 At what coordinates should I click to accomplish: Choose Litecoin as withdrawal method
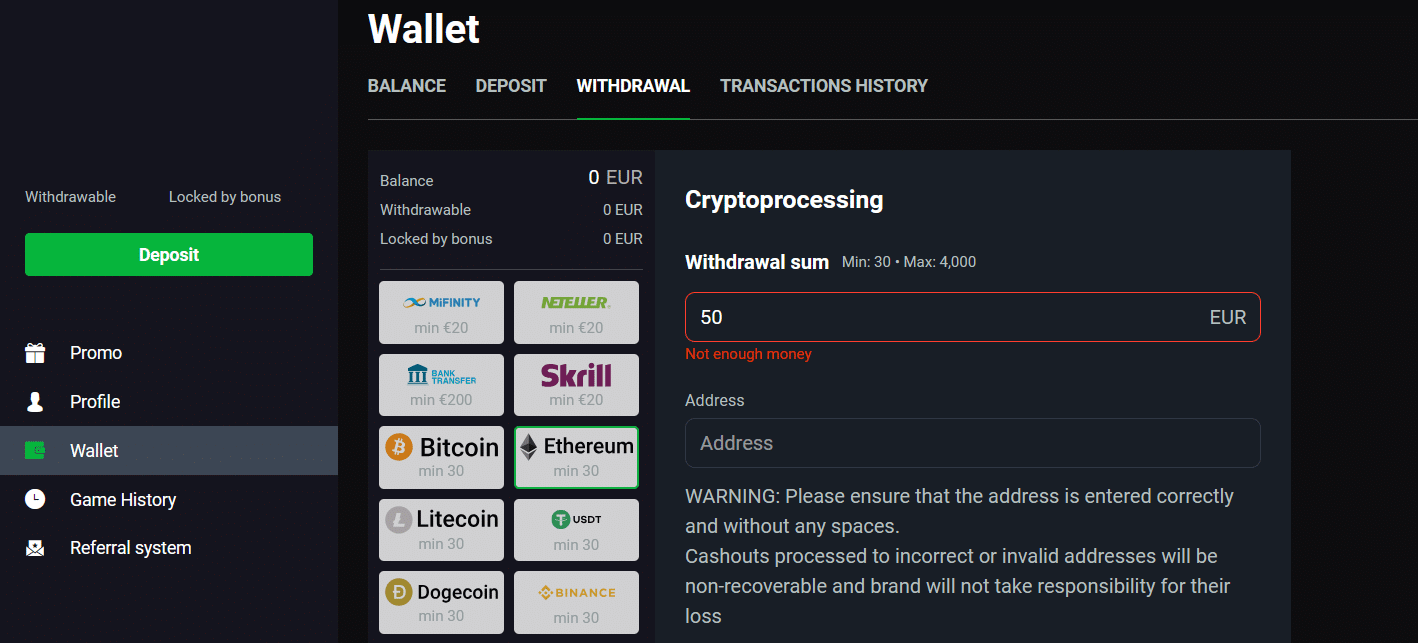point(441,529)
